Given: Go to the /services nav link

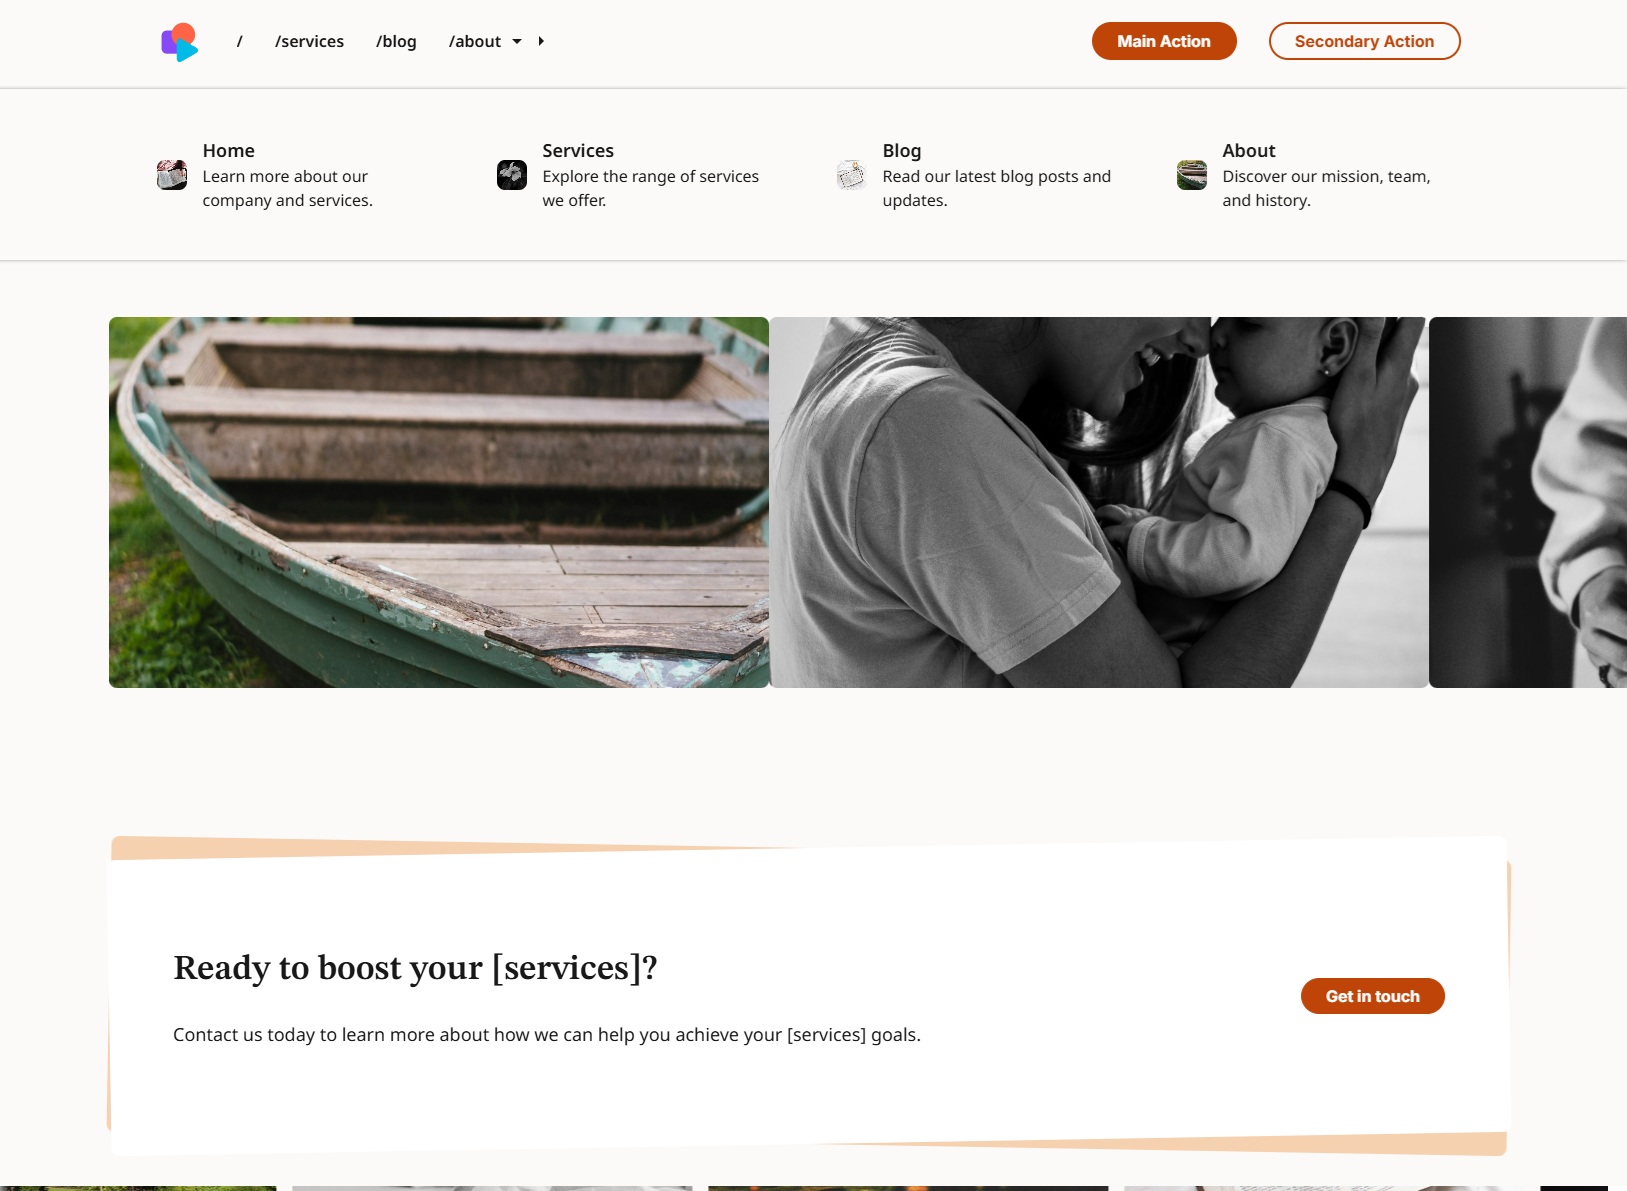Looking at the screenshot, I should point(310,42).
